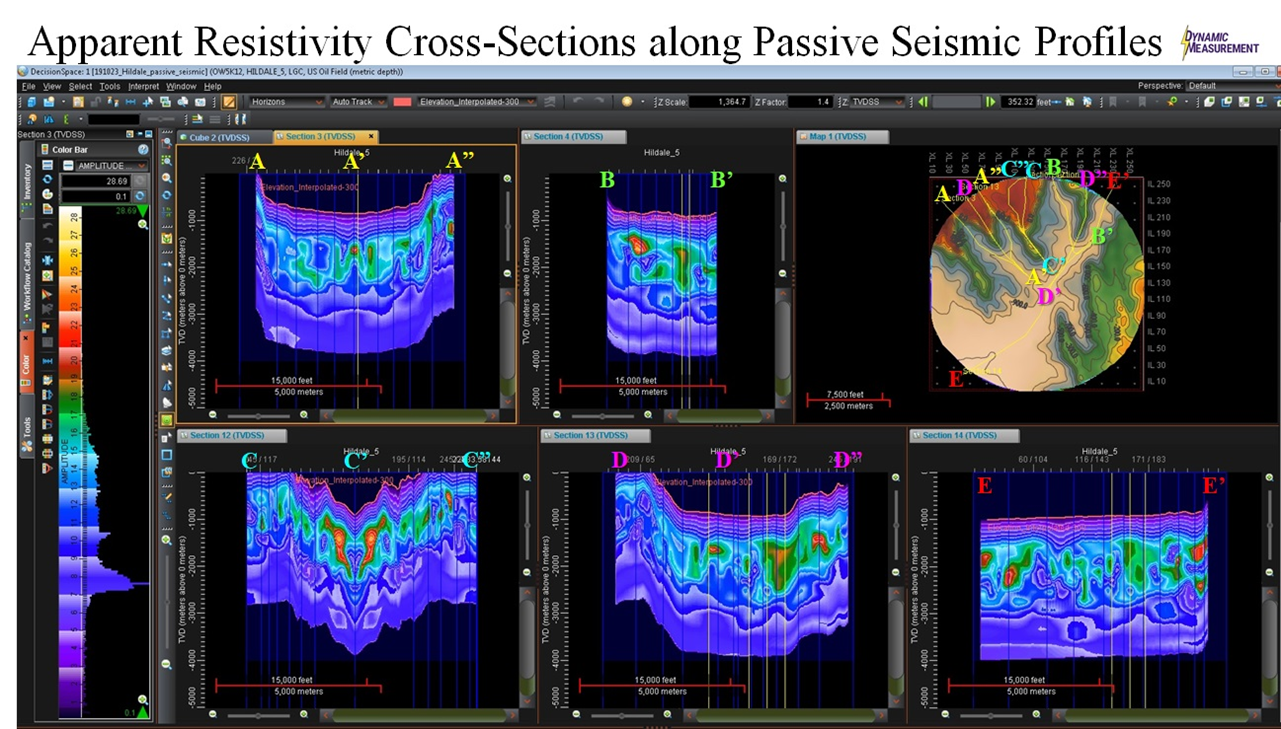1281x729 pixels.
Task: Click the color bar maximum 28.69 field
Action: pos(95,181)
